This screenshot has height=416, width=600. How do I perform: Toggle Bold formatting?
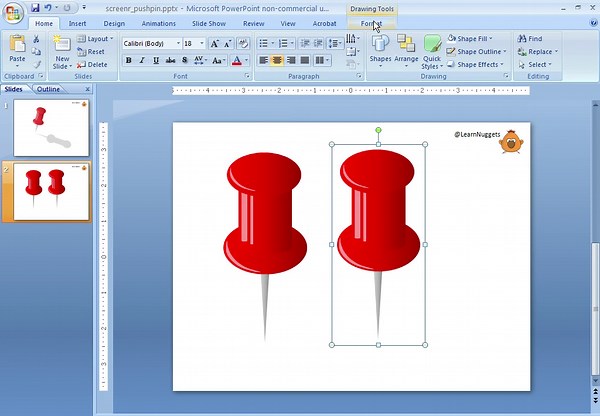pos(129,60)
